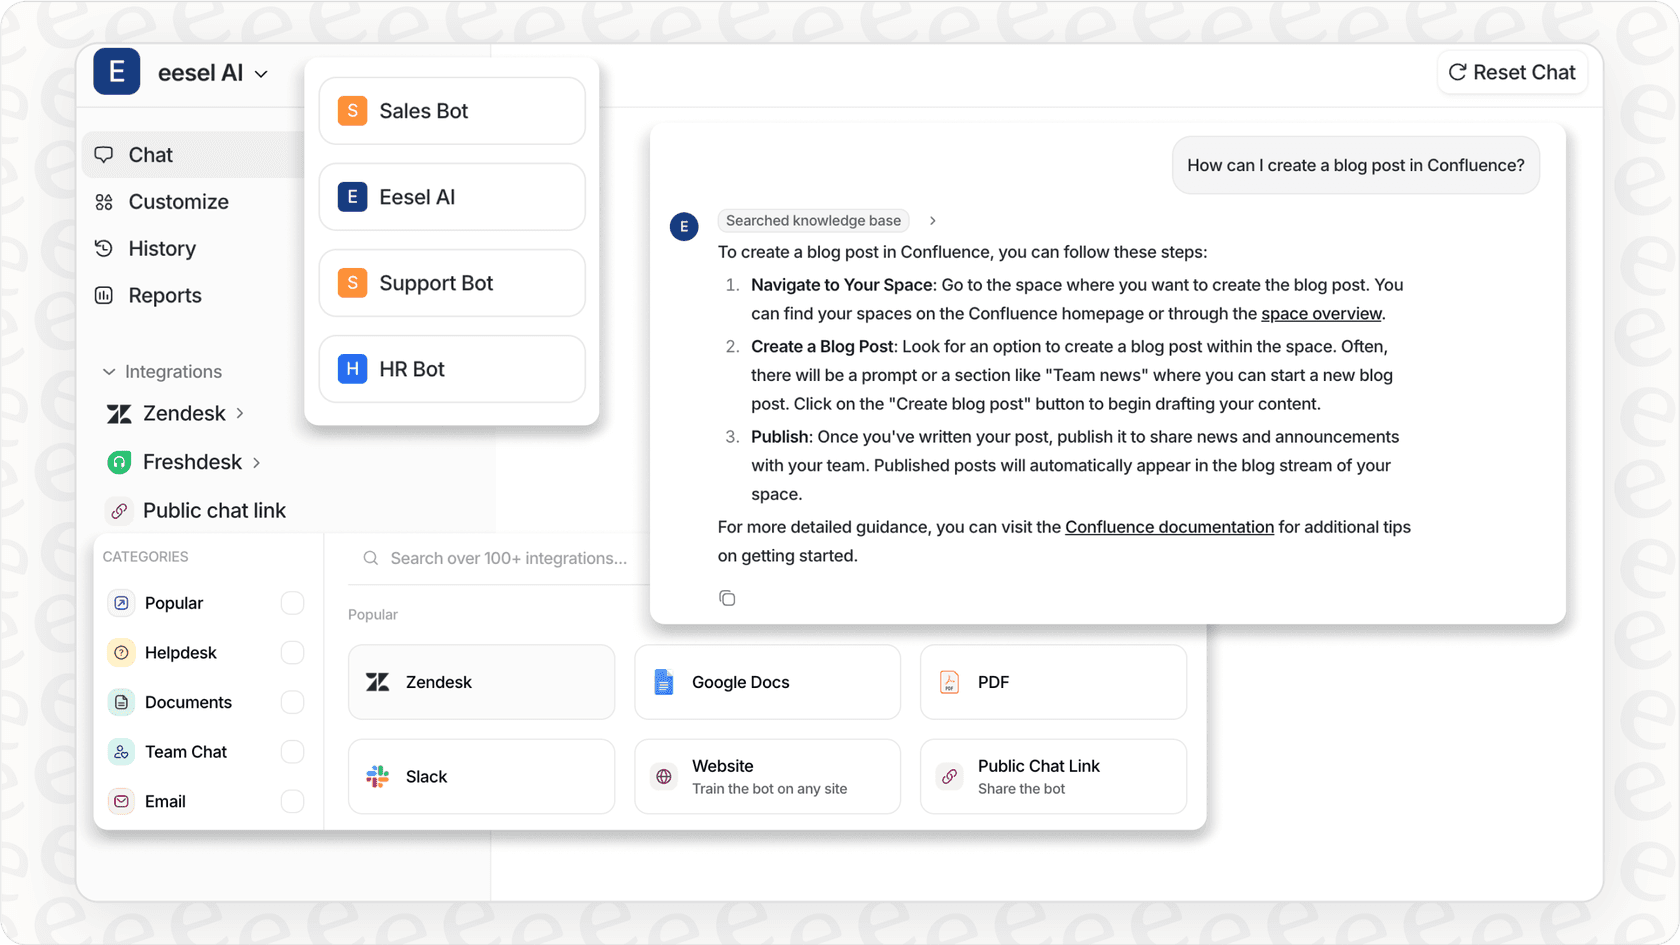Image resolution: width=1680 pixels, height=945 pixels.
Task: Open the Slack integration card
Action: click(x=480, y=776)
